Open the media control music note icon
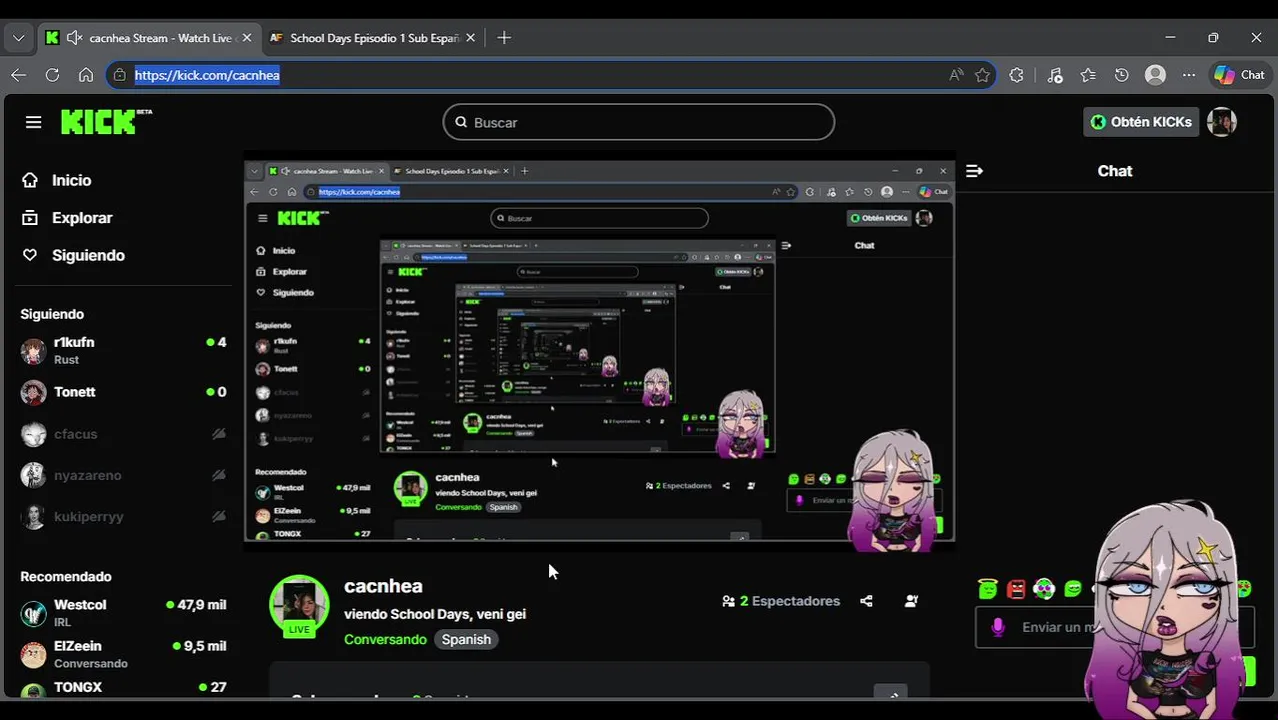The image size is (1278, 720). click(x=1055, y=75)
